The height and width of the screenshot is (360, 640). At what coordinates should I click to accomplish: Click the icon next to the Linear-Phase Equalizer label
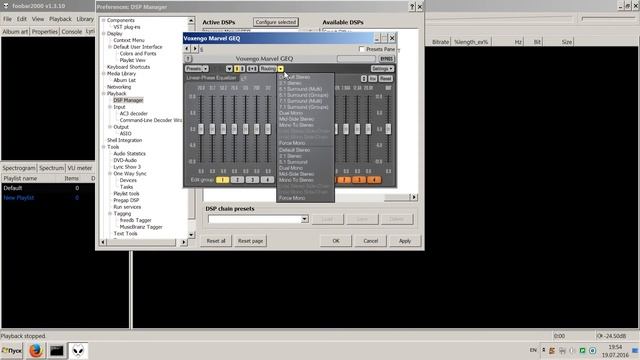pos(243,78)
